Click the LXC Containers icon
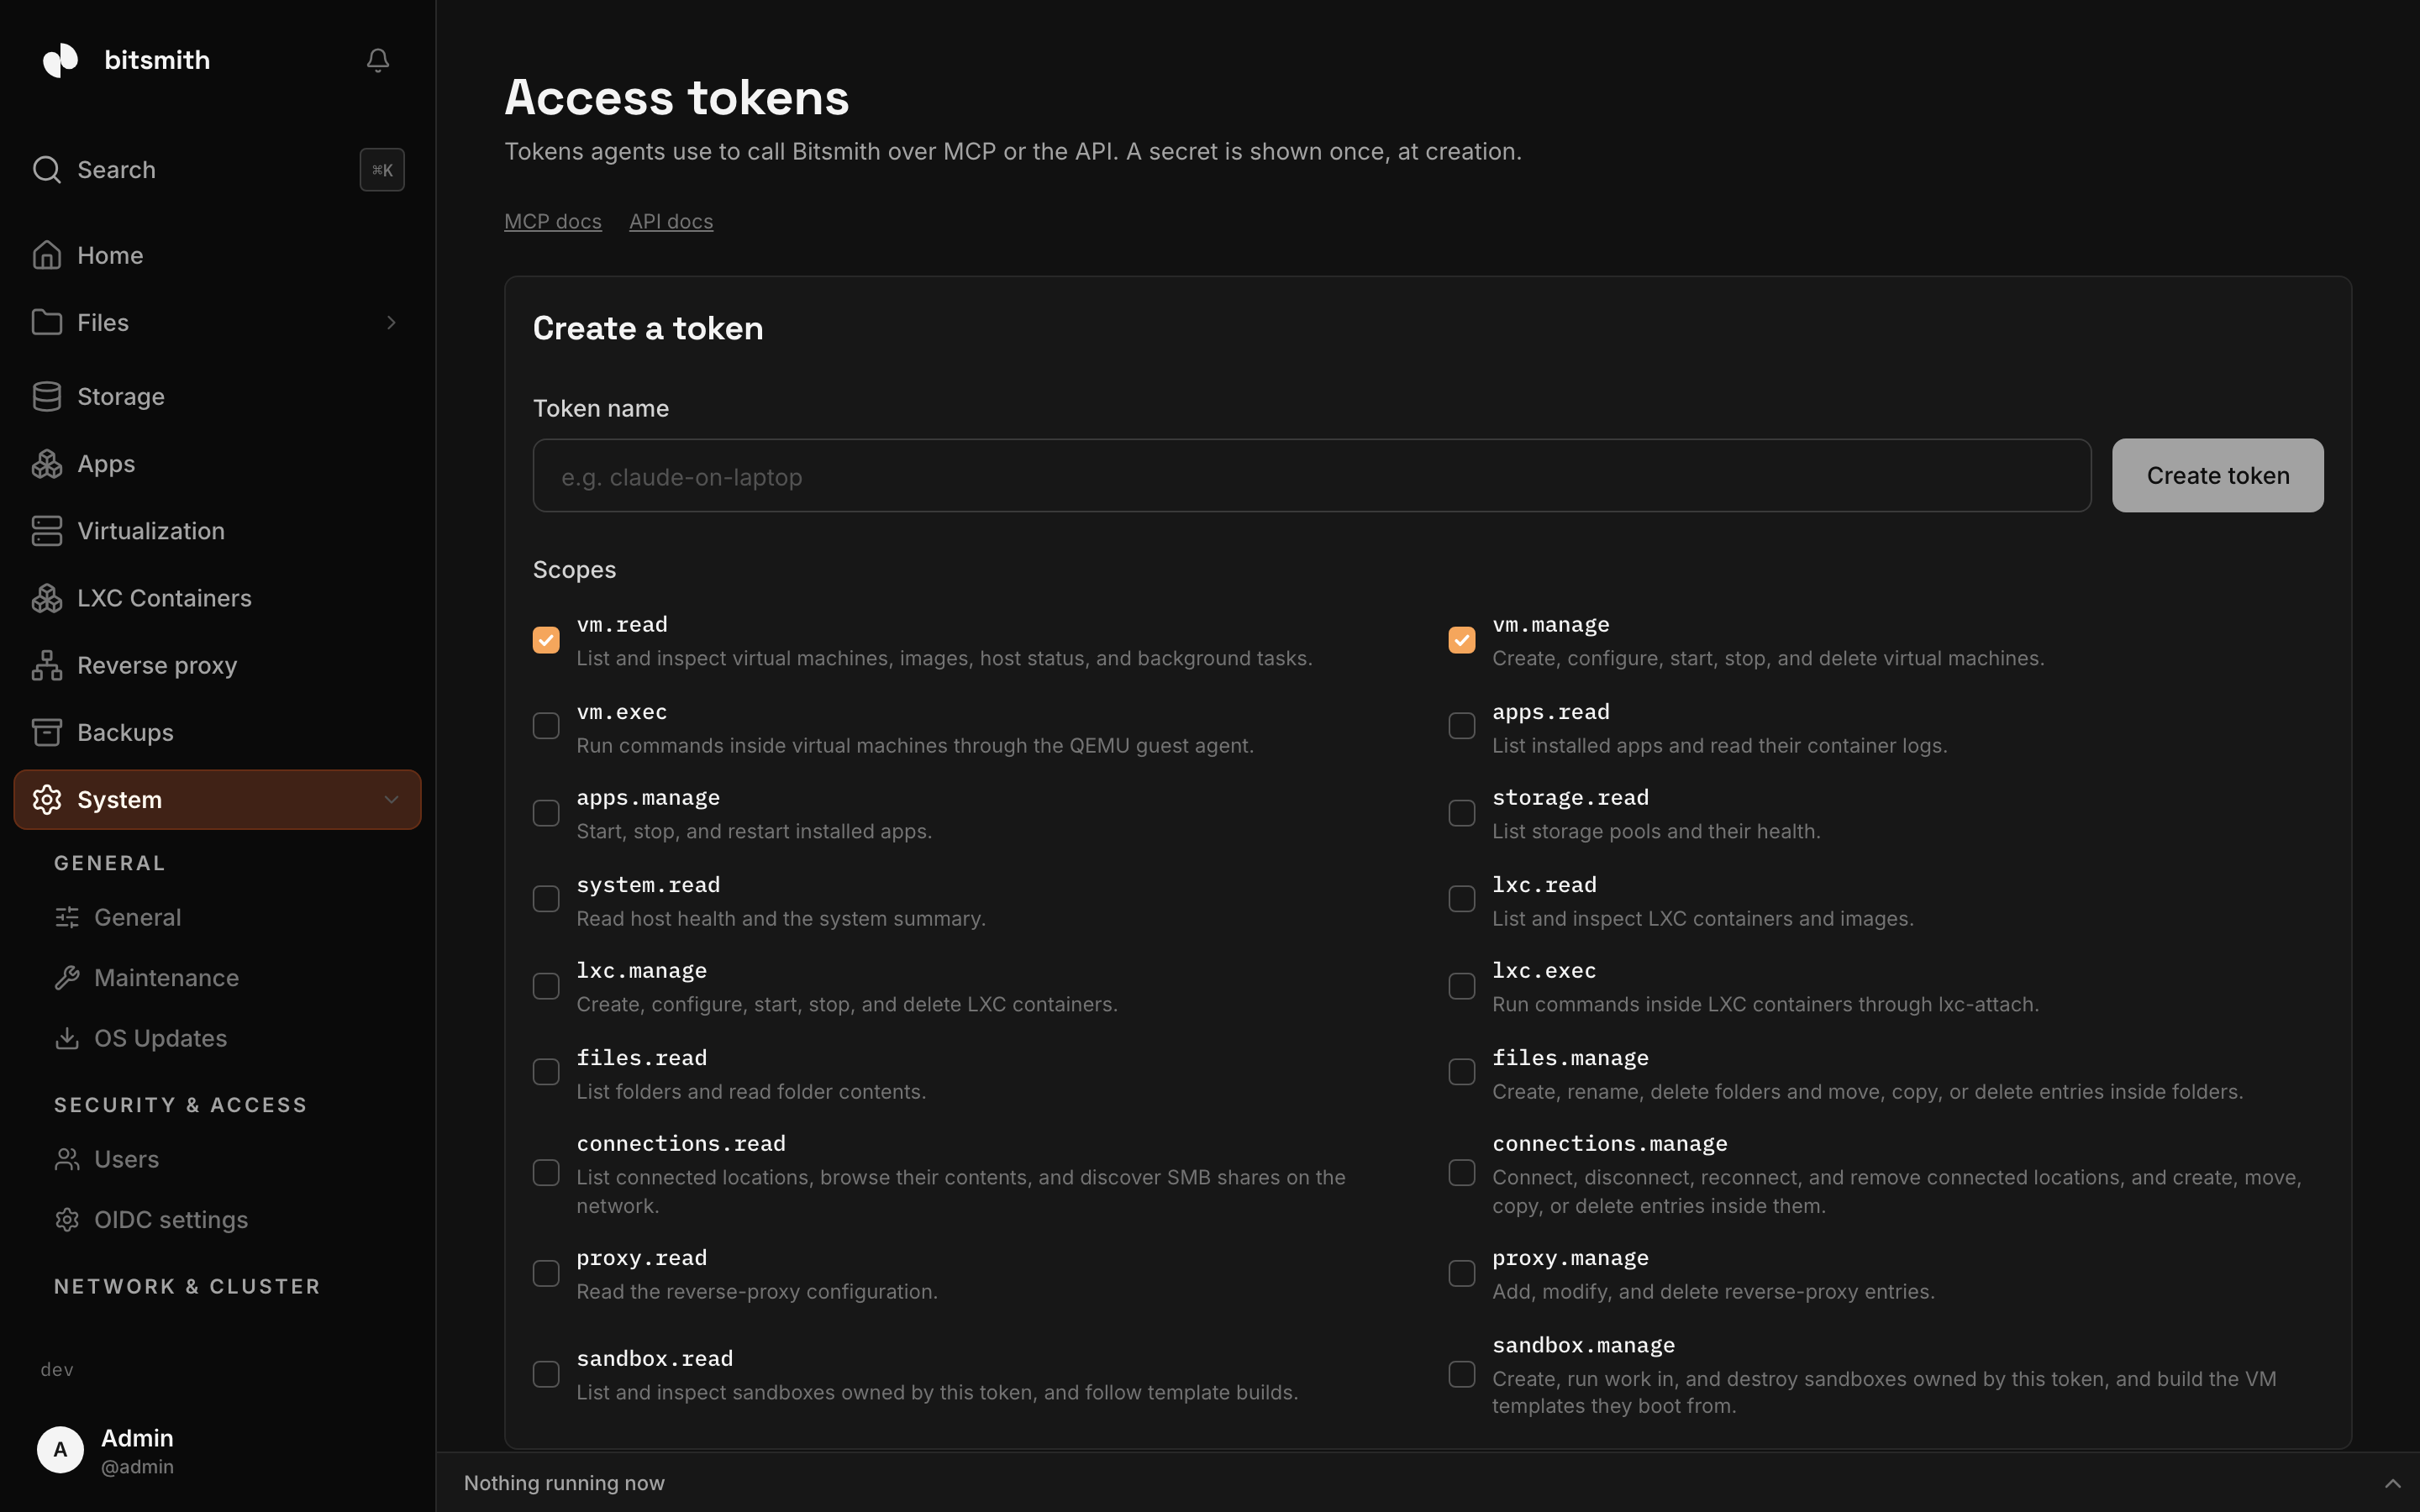Viewport: 2420px width, 1512px height. [46, 598]
